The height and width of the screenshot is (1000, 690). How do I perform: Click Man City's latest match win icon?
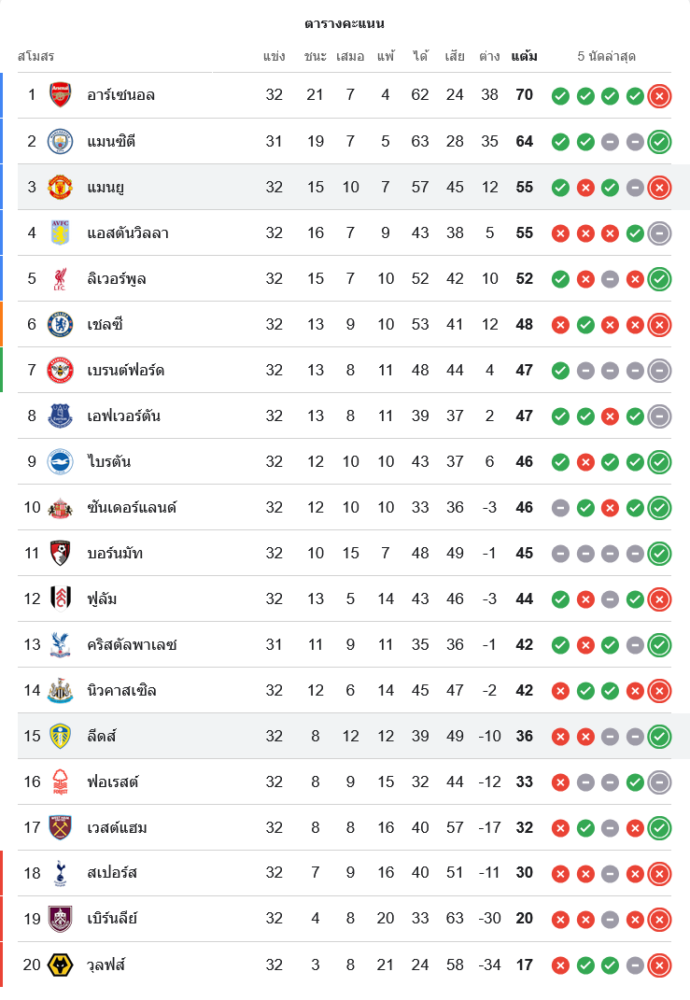[x=659, y=142]
